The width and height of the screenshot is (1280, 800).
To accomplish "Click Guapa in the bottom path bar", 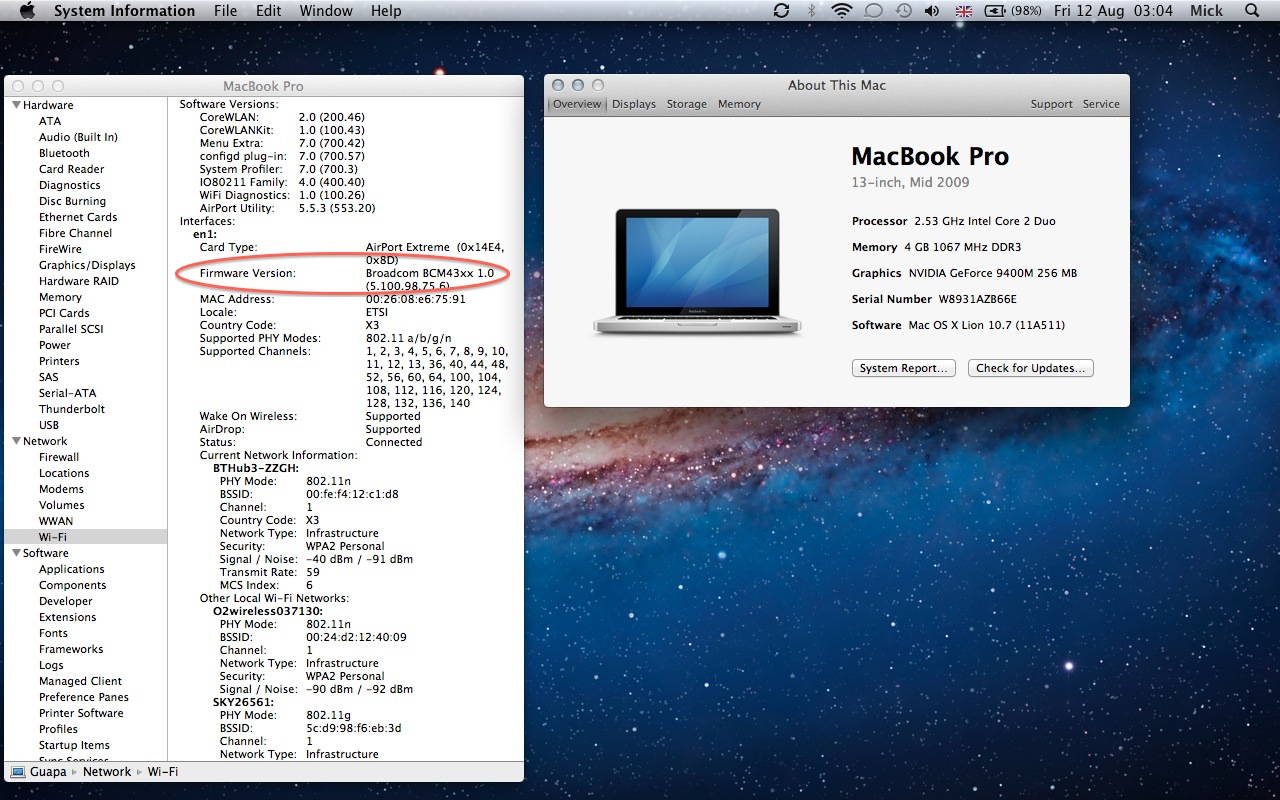I will coord(48,772).
